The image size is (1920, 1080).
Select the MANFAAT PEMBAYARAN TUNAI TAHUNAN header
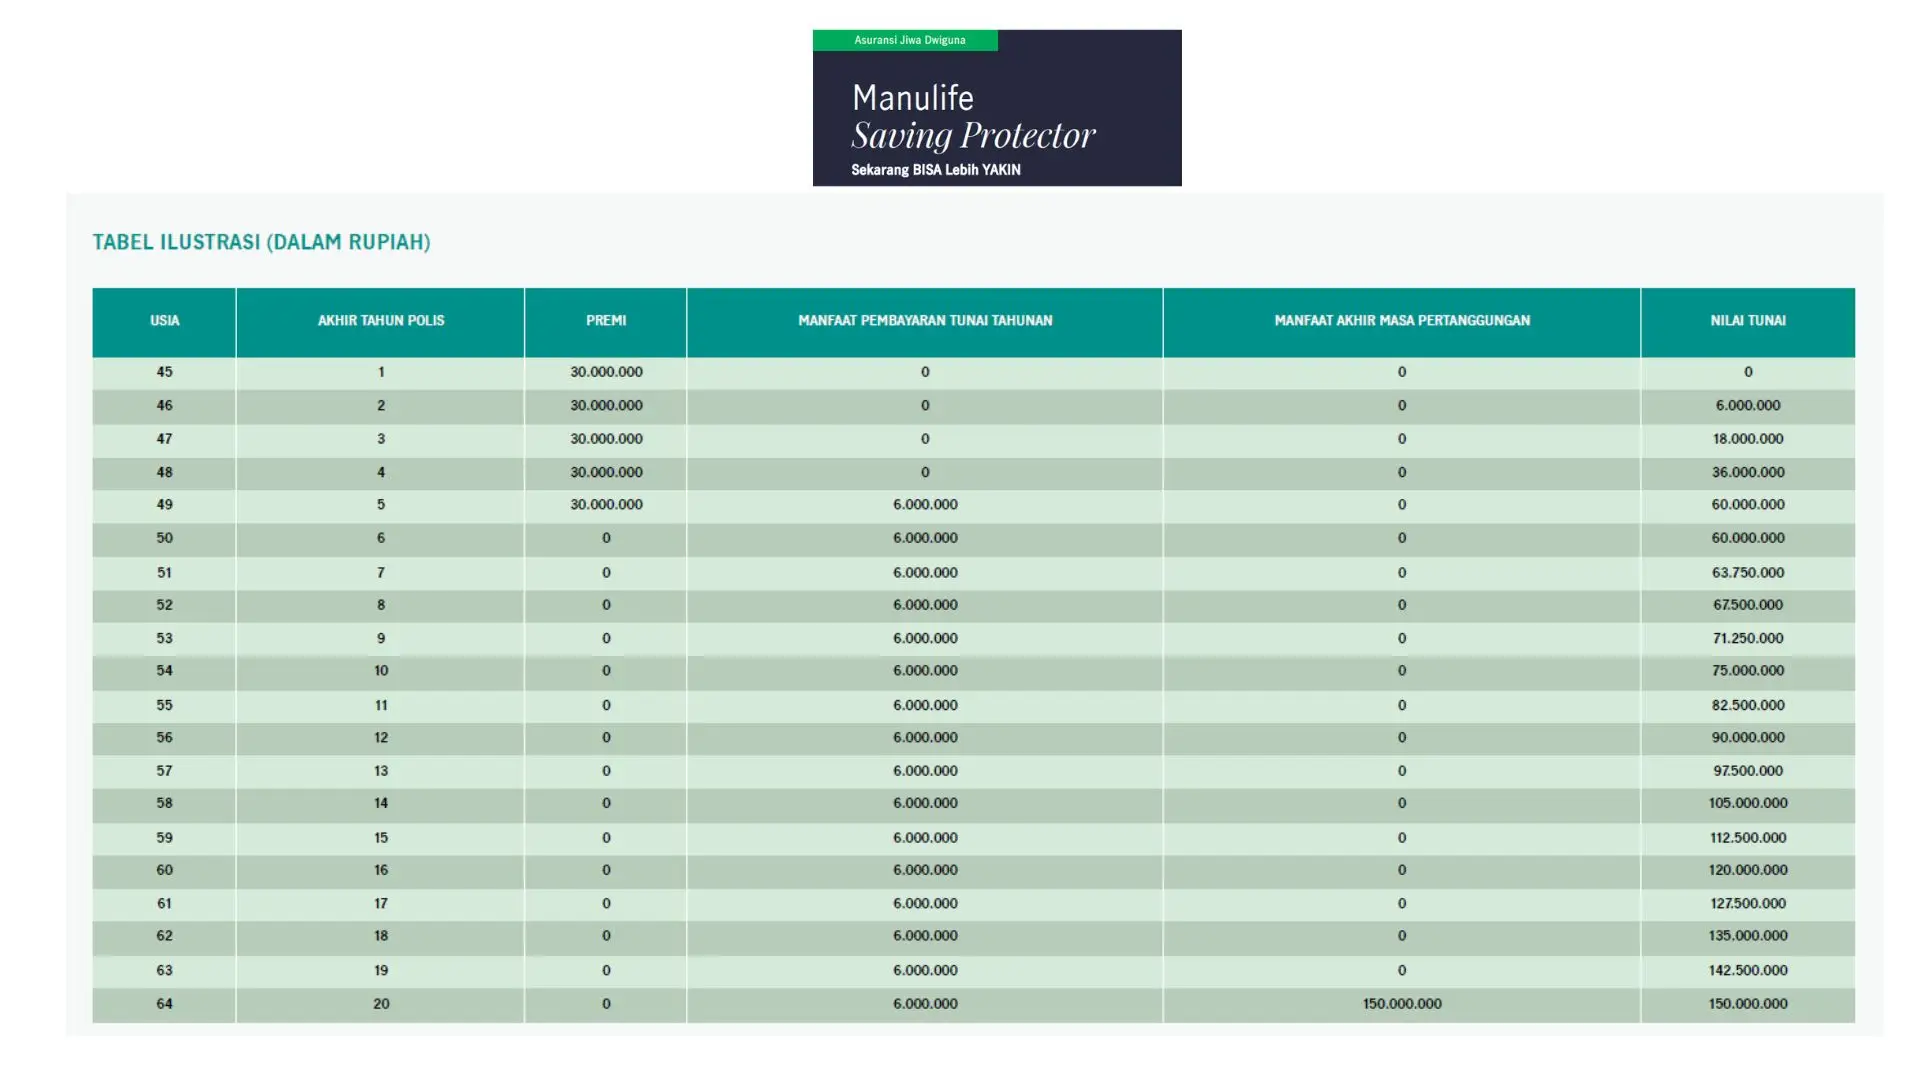924,321
